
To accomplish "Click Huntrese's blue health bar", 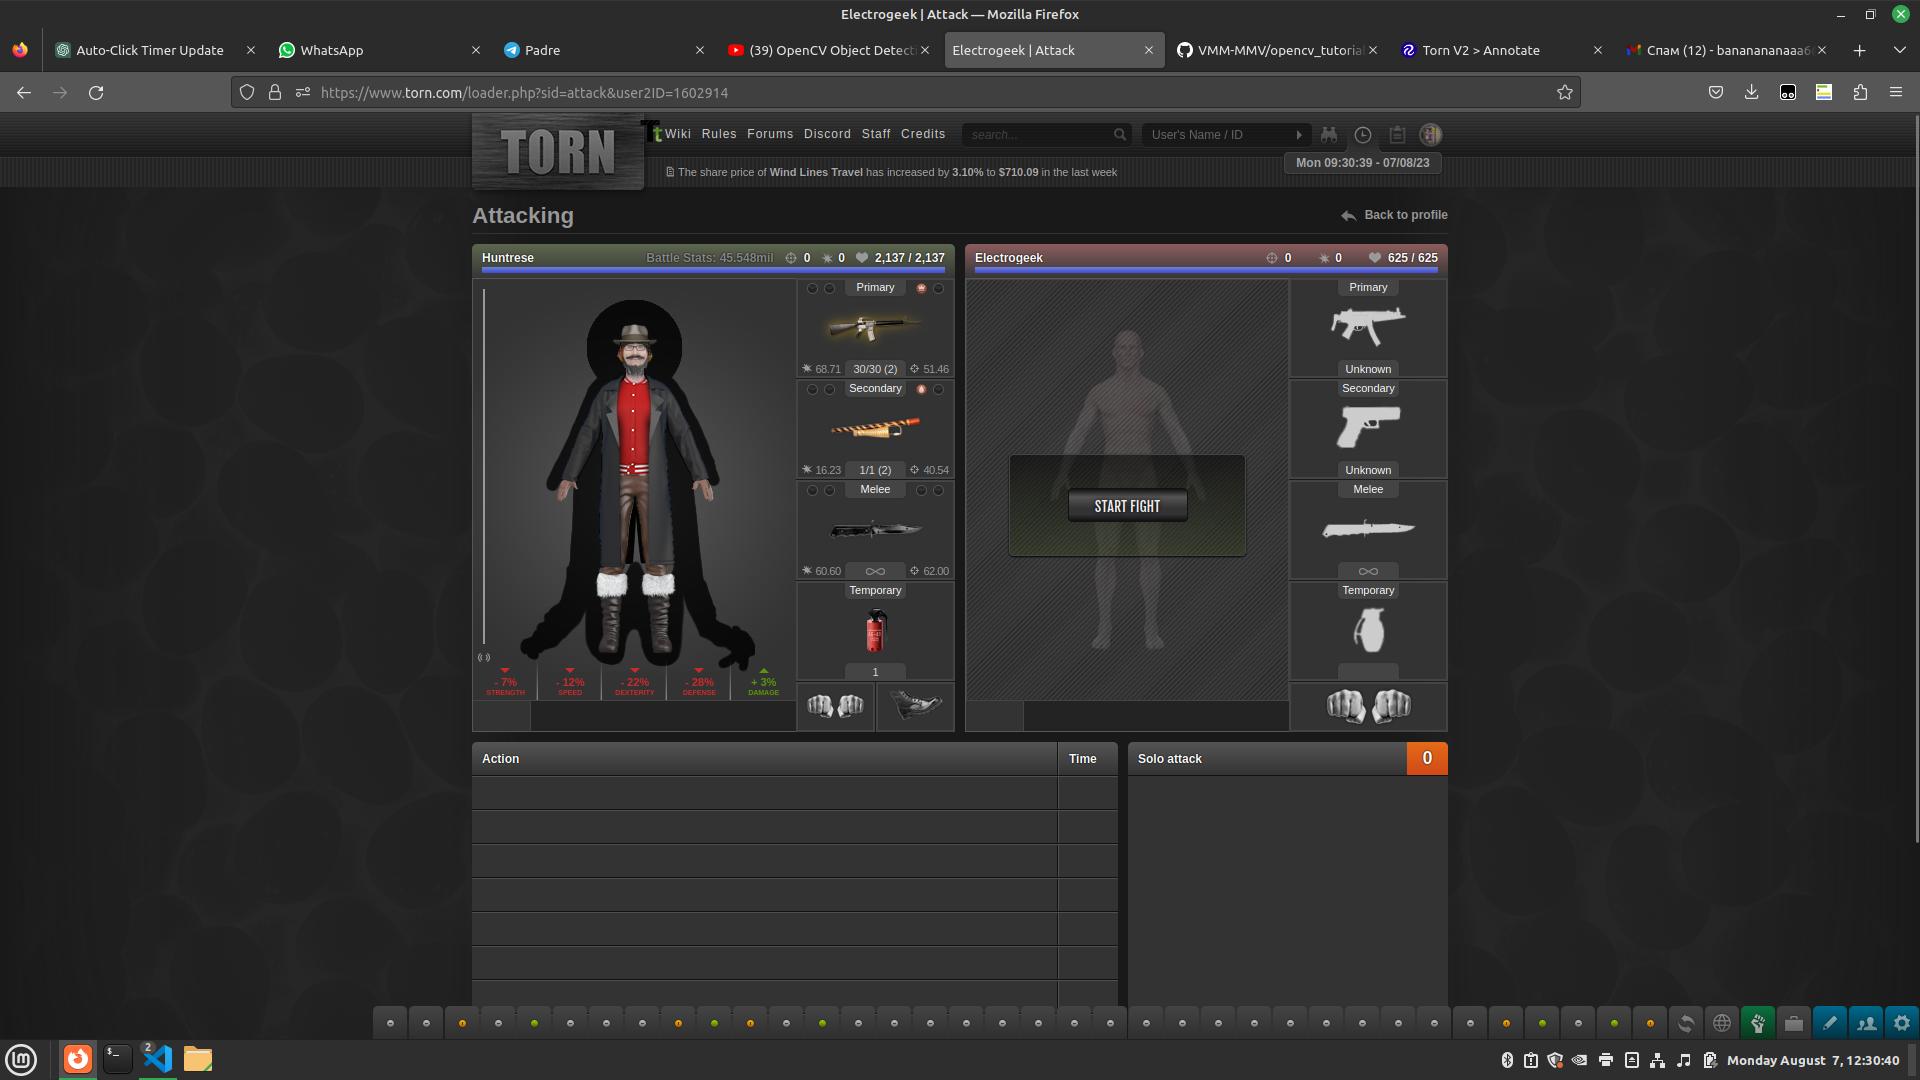I will (713, 269).
